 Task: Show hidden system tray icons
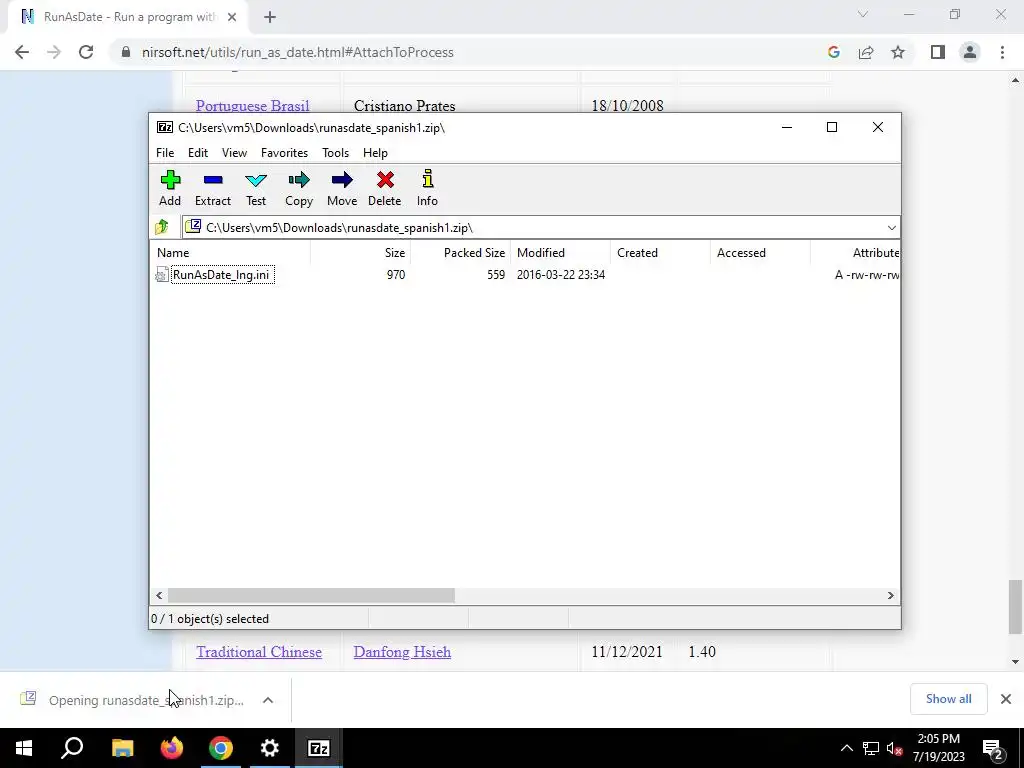tap(846, 748)
